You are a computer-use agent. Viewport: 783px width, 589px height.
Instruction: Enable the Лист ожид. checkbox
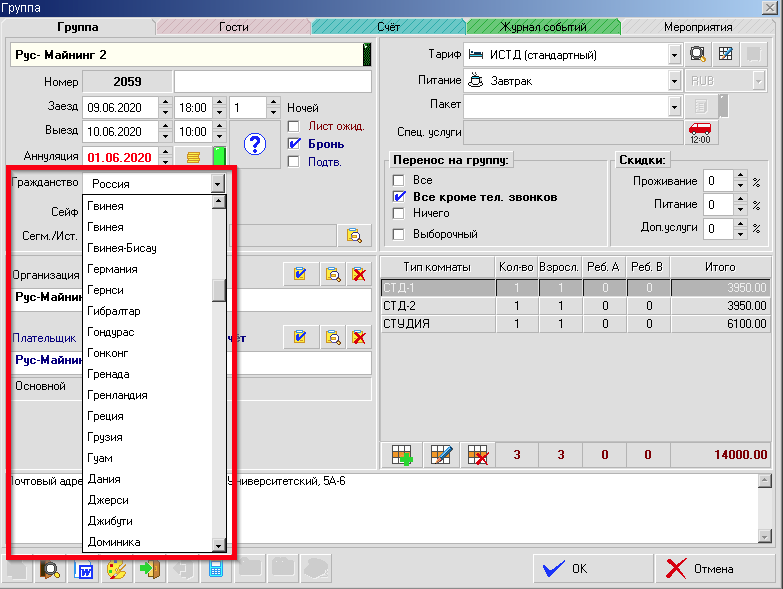pos(294,126)
